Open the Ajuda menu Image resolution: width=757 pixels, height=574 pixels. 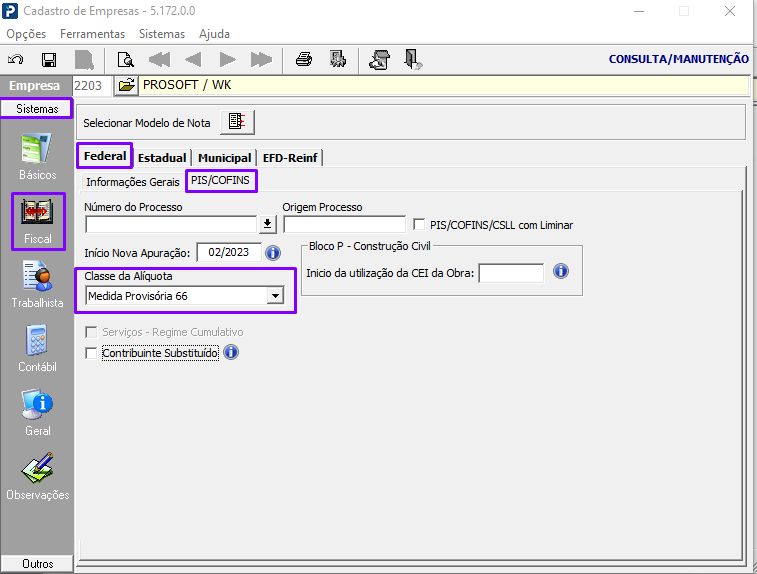click(214, 34)
